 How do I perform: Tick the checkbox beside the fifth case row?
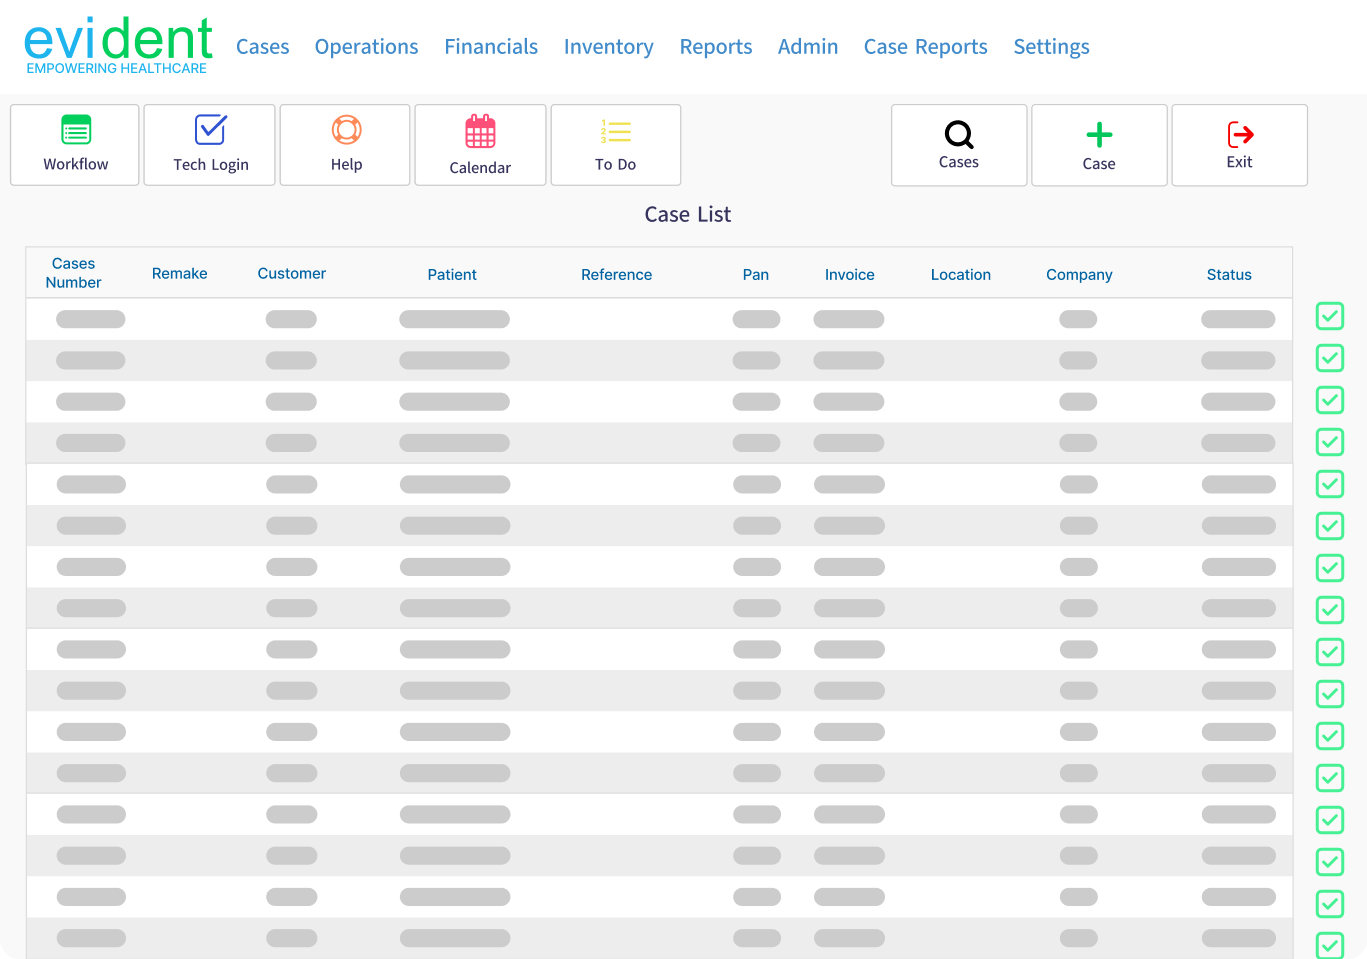coord(1330,484)
